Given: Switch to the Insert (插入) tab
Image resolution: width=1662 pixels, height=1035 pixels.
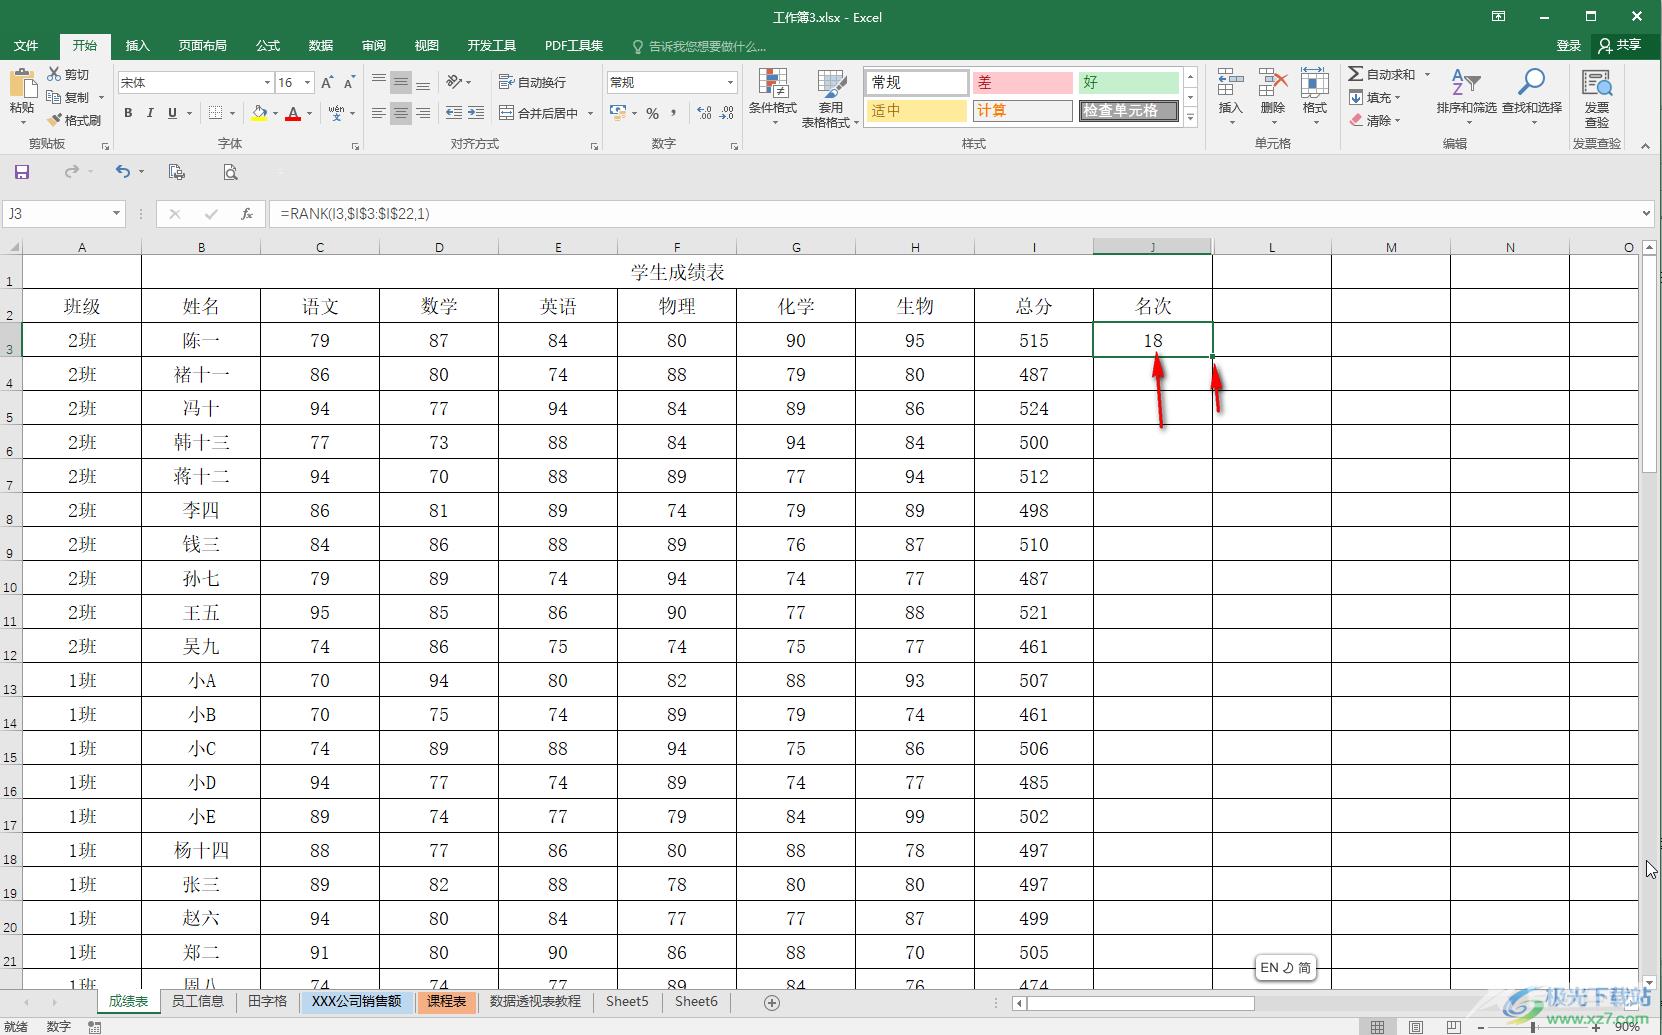Looking at the screenshot, I should 137,46.
